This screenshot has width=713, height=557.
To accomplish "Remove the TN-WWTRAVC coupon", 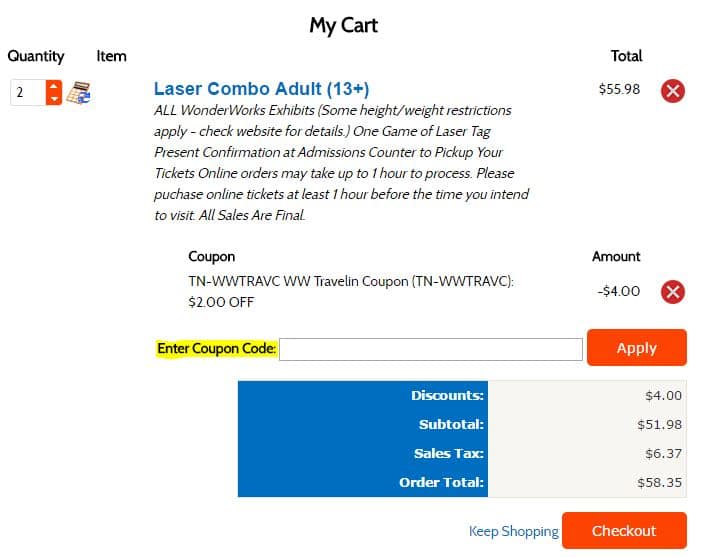I will tap(673, 292).
